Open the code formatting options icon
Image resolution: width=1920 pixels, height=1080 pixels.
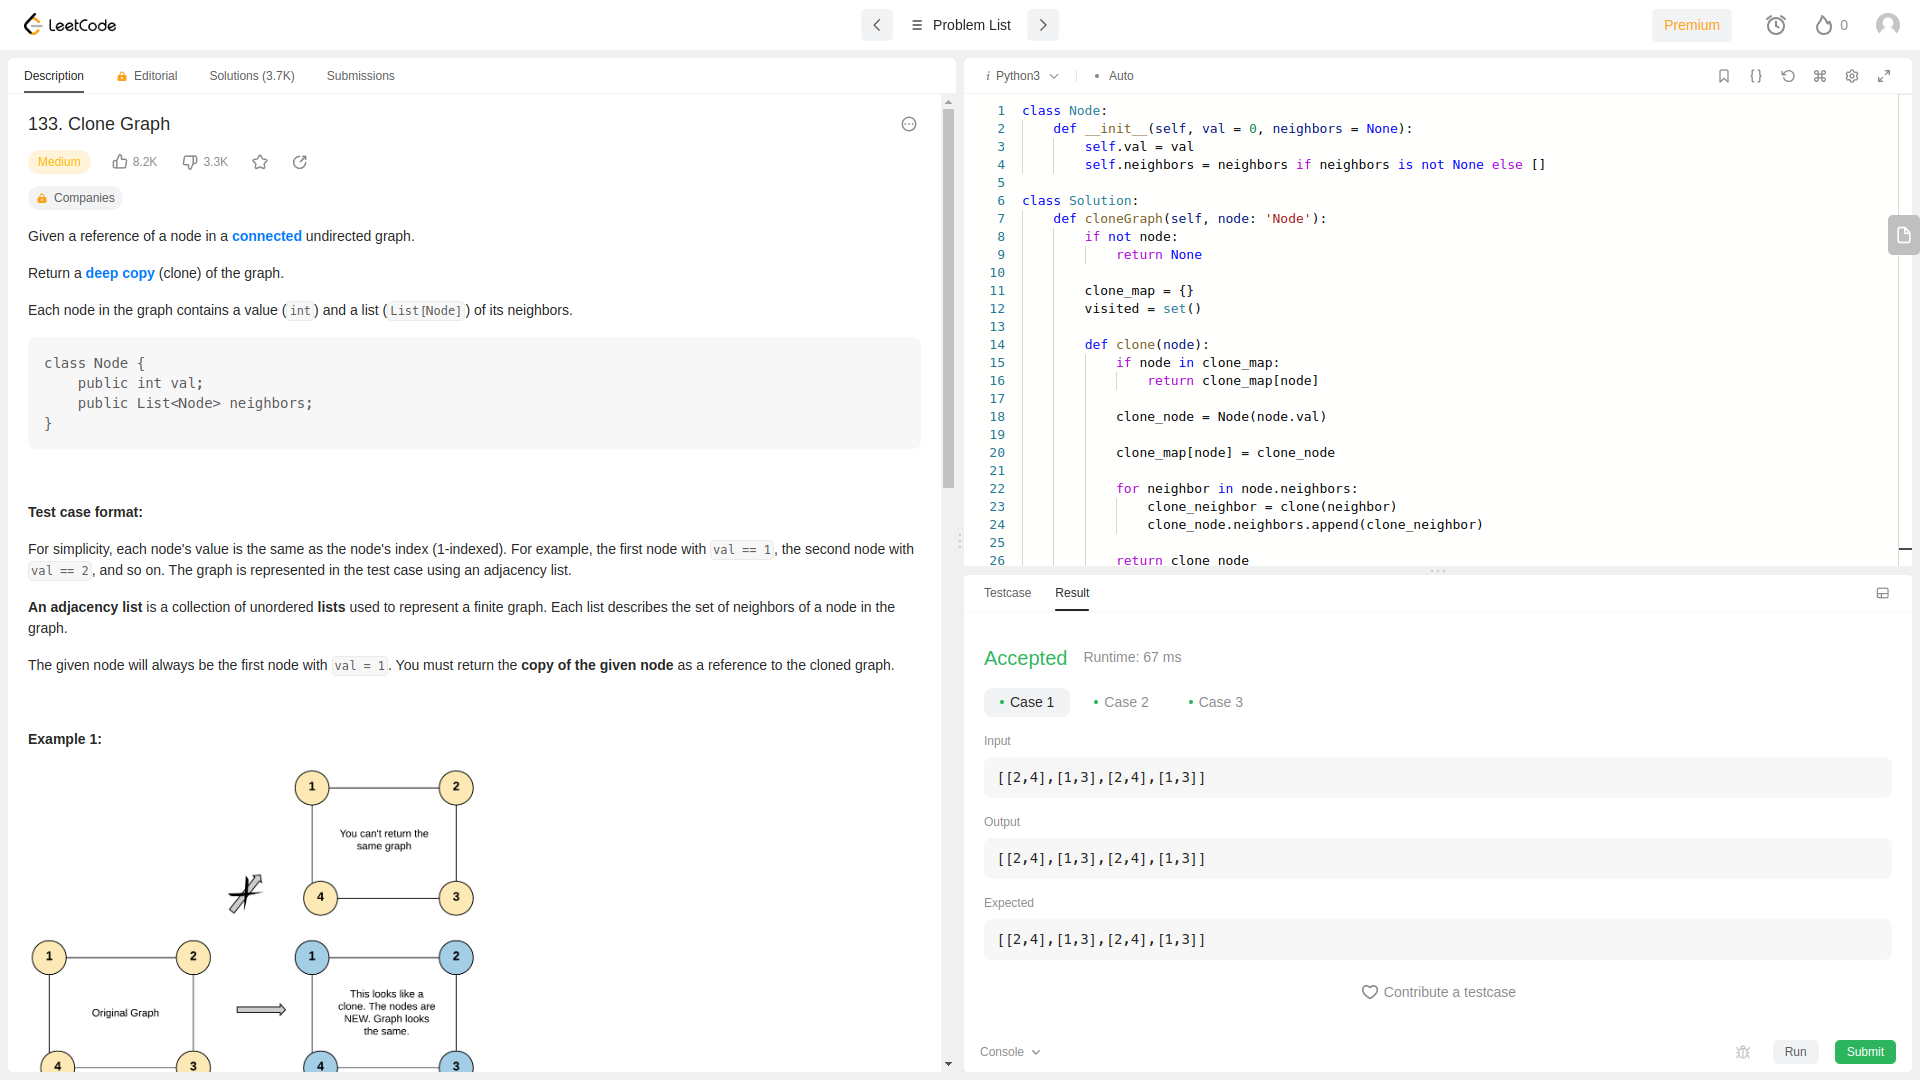click(x=1756, y=76)
